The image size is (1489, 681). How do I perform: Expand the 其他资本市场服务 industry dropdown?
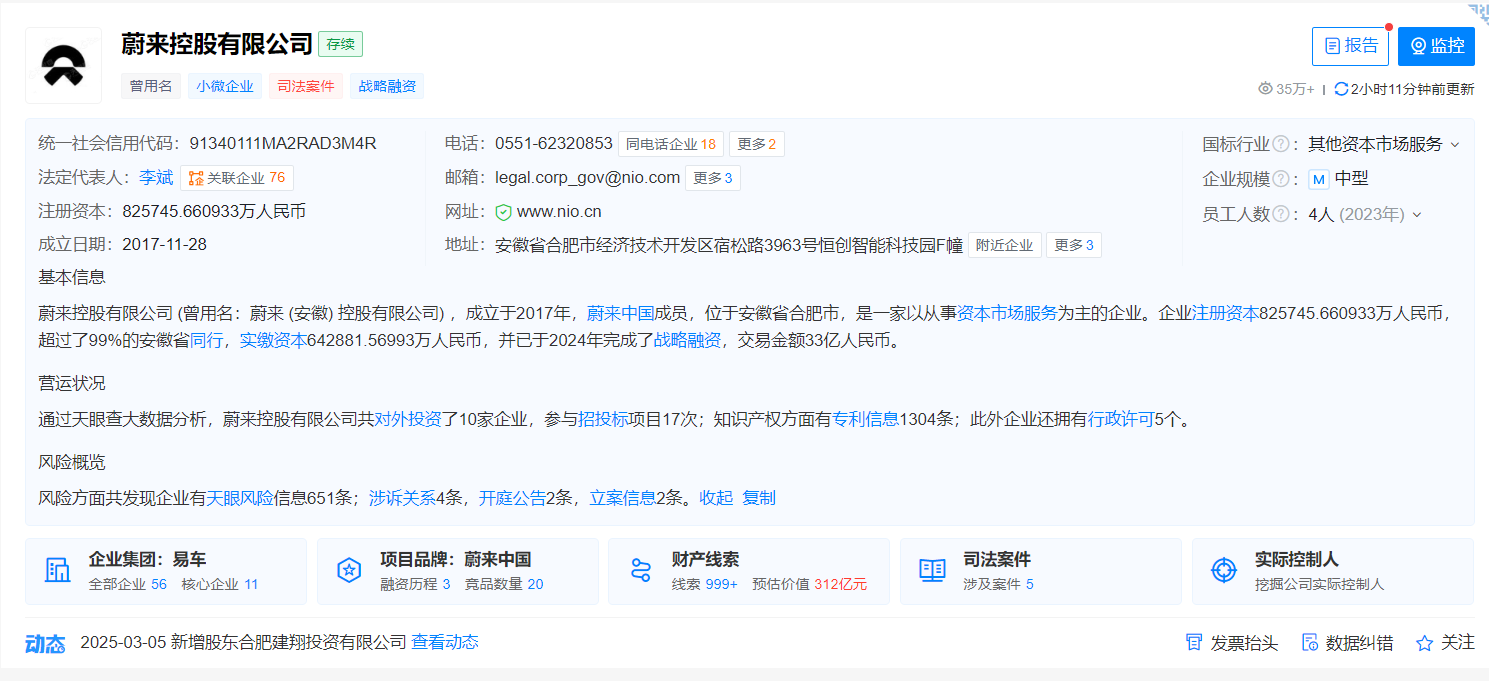(1455, 145)
